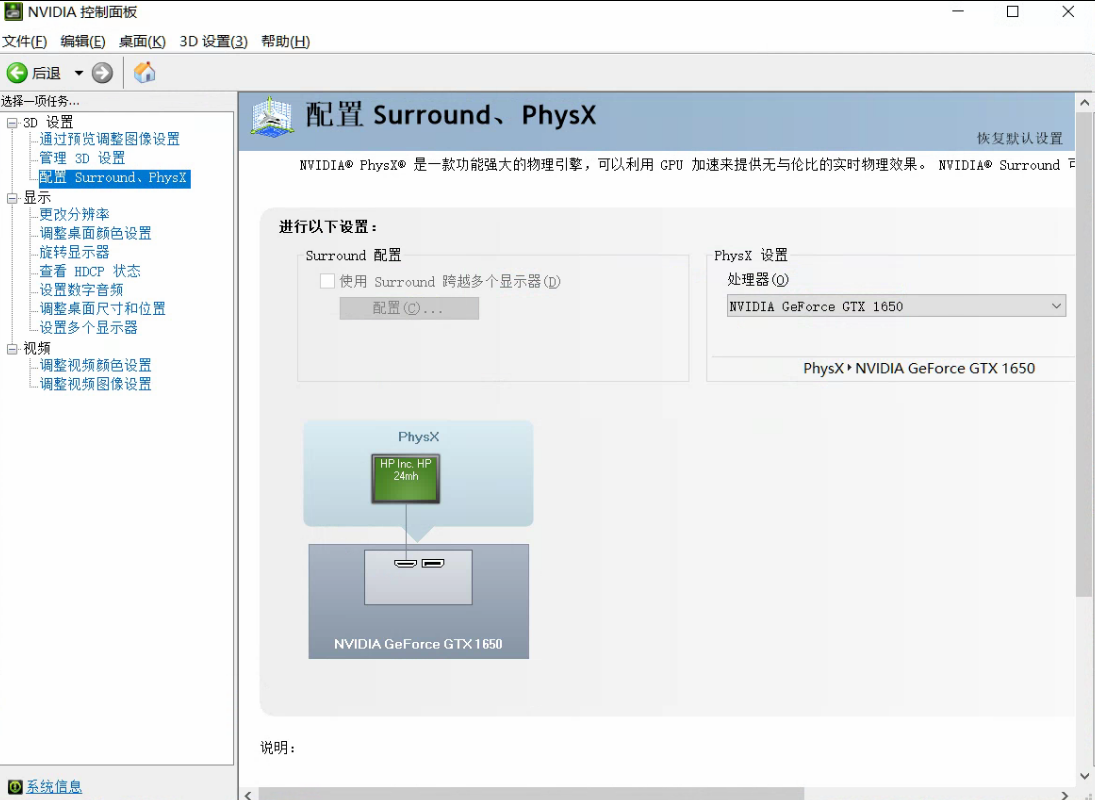Image resolution: width=1095 pixels, height=800 pixels.
Task: Click the 配置(C)... button
Action: 409,308
